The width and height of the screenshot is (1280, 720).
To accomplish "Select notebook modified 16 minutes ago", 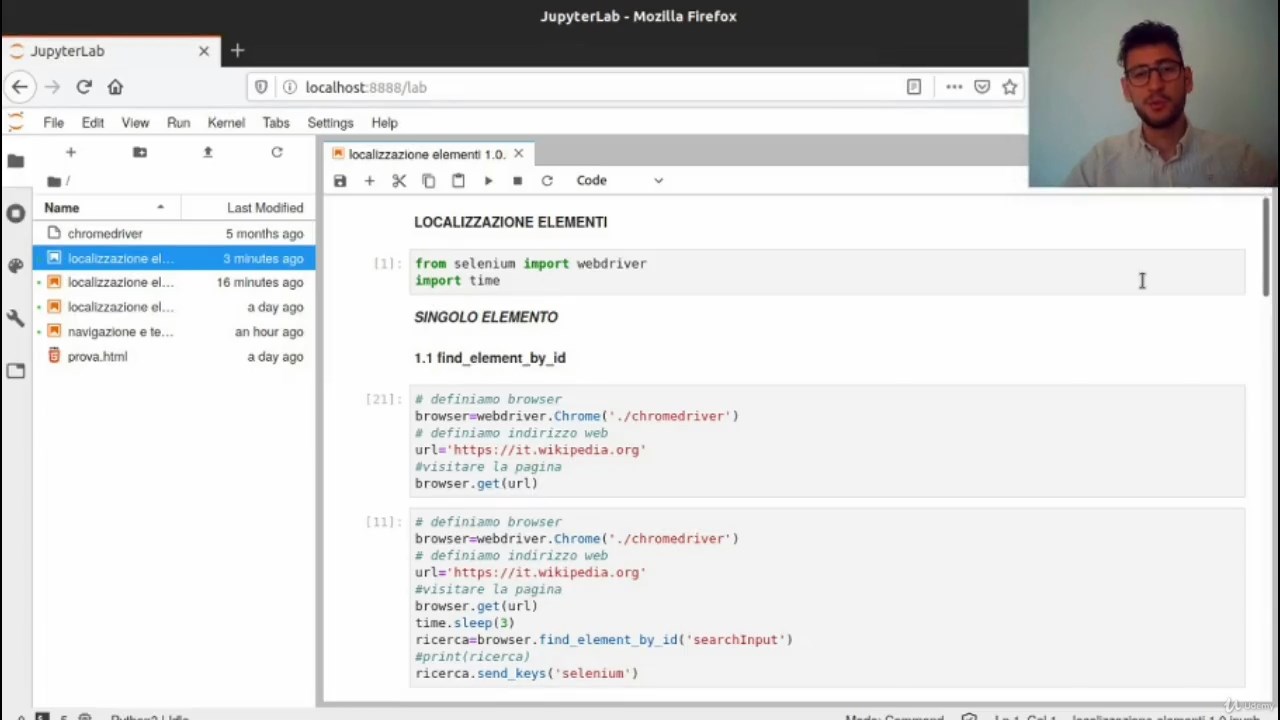I will coord(174,282).
